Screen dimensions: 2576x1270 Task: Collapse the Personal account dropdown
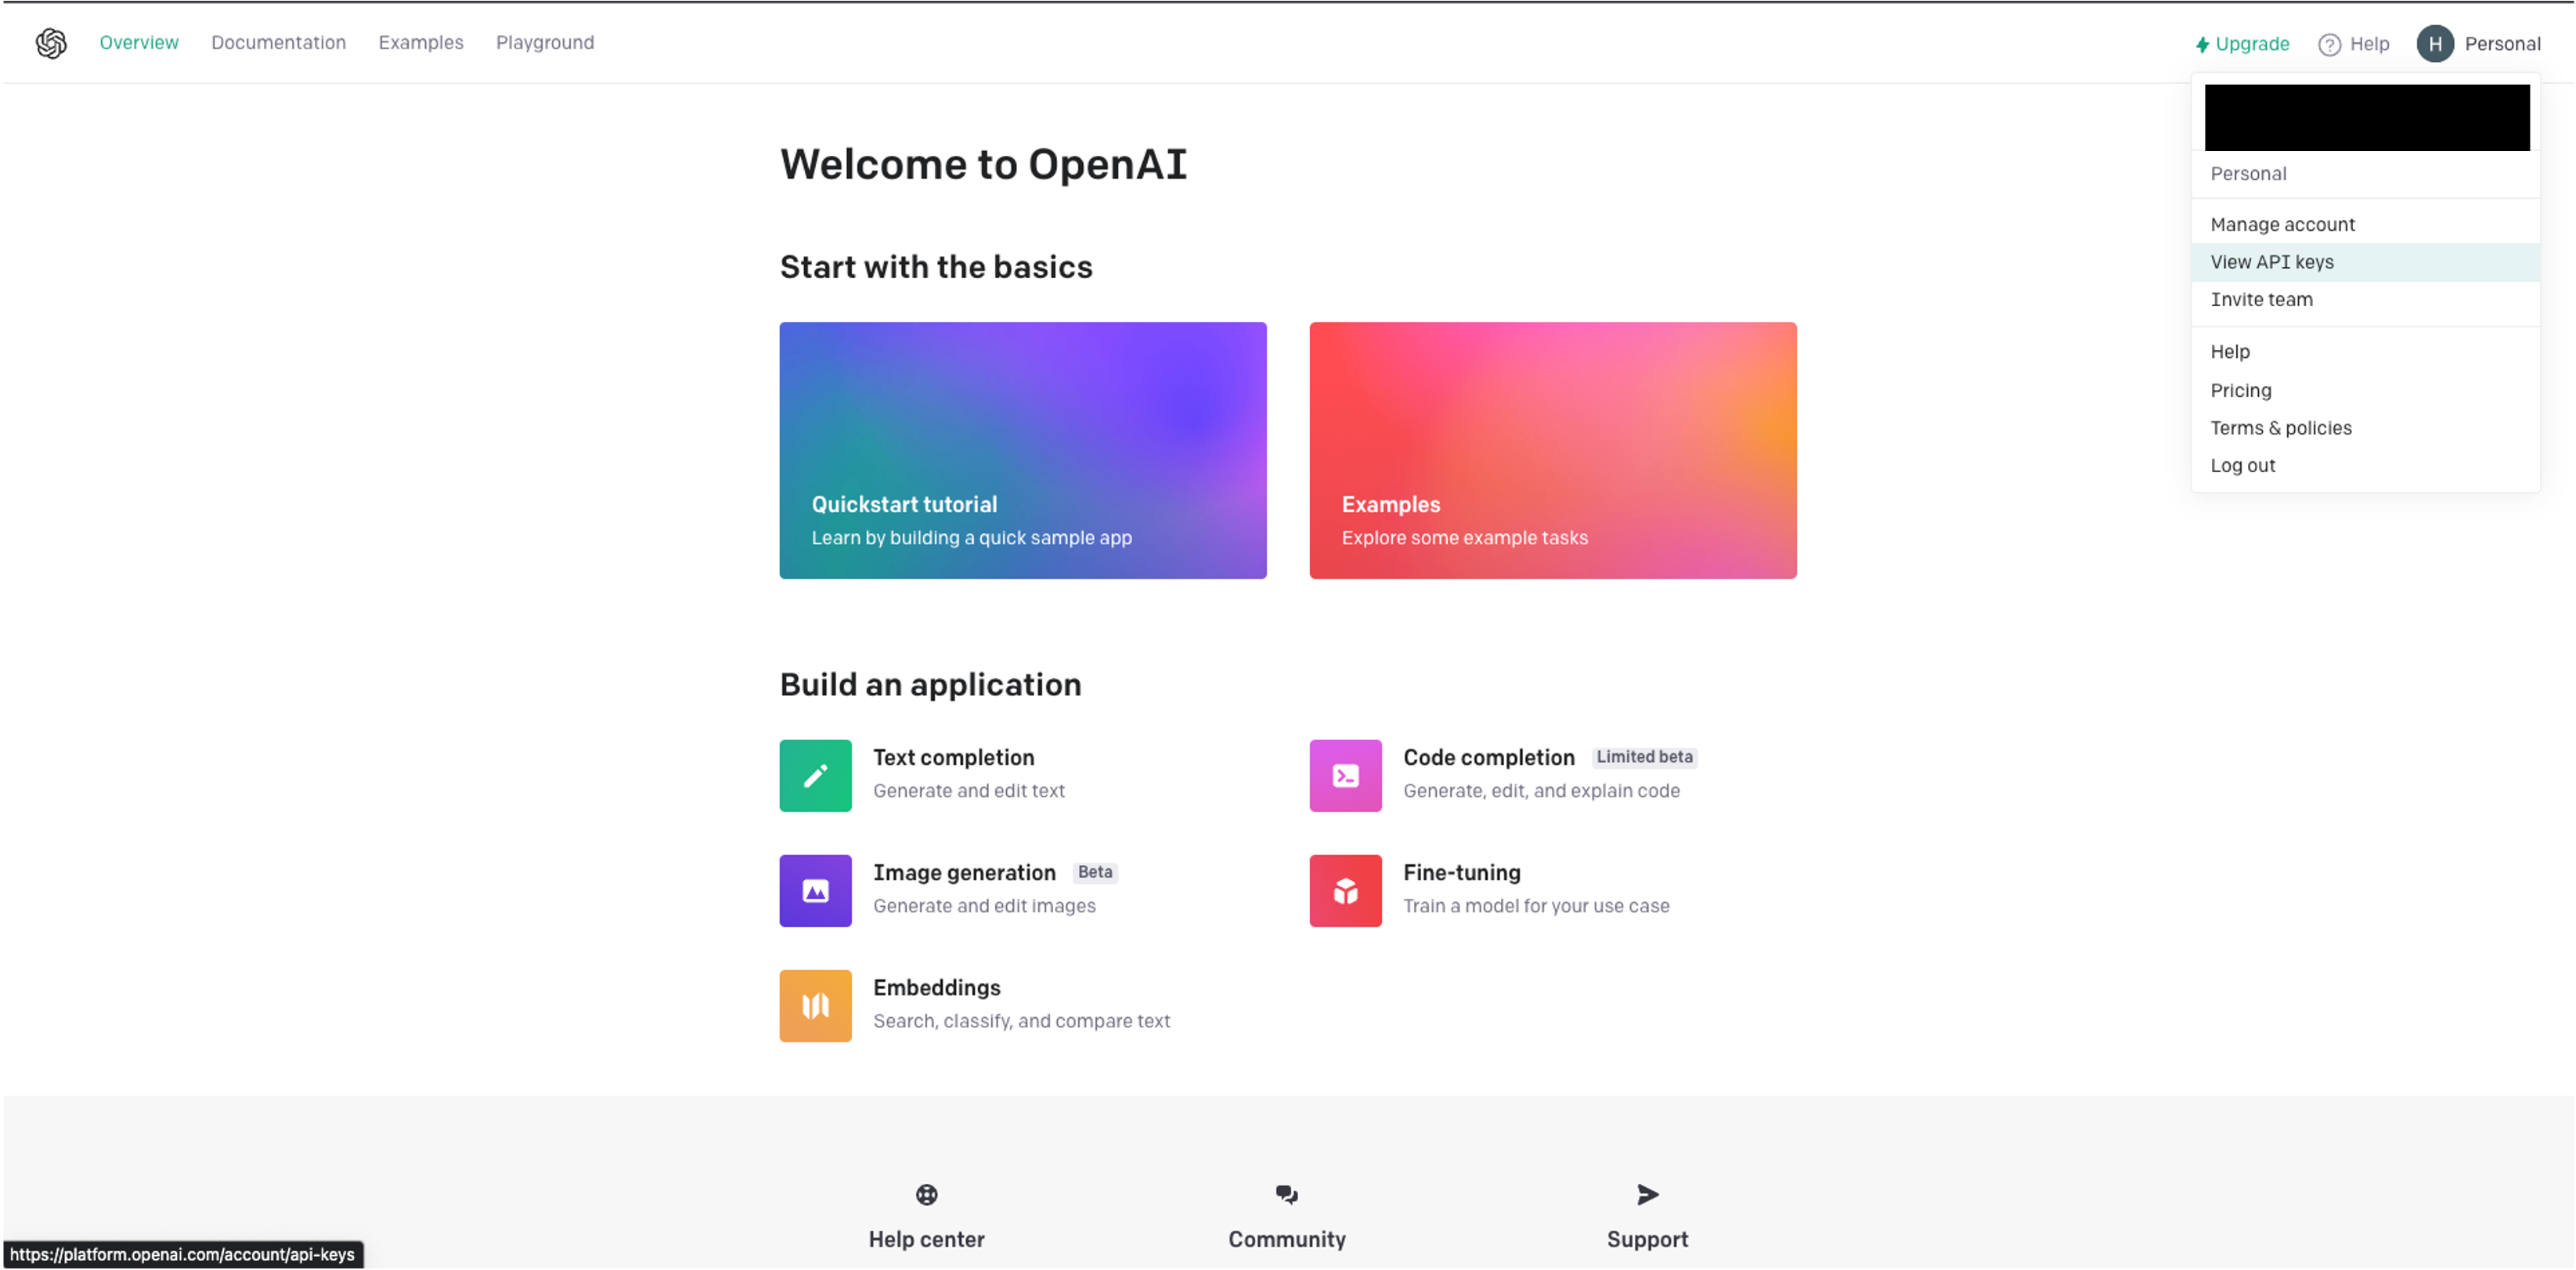pos(2501,44)
